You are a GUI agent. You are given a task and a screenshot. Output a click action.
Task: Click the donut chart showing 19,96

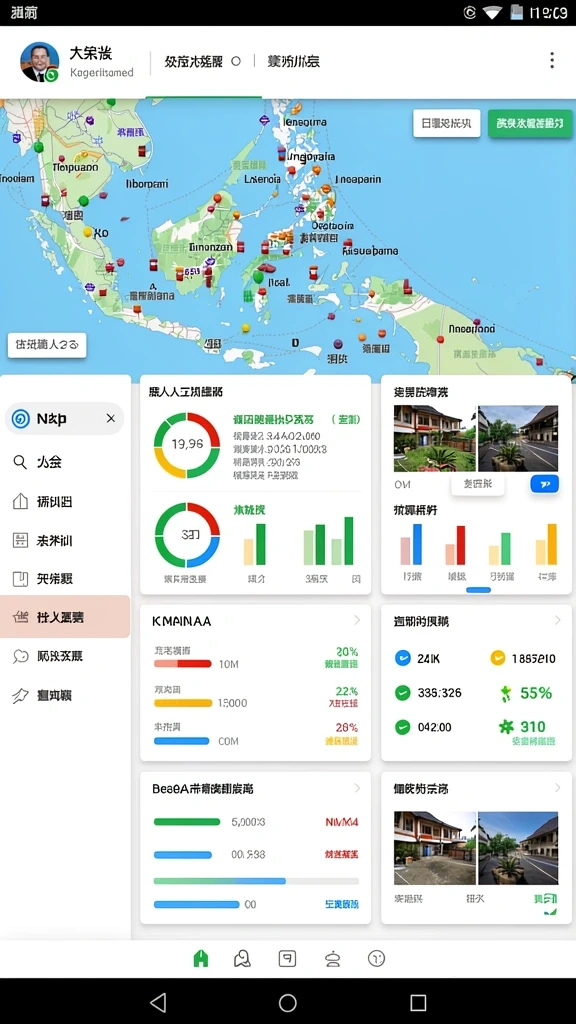[x=187, y=445]
